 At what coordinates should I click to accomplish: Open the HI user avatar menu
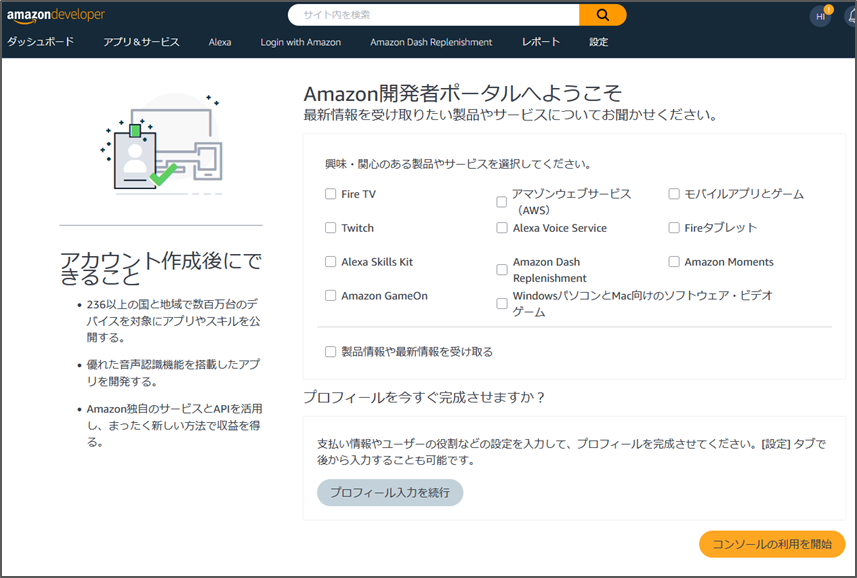[x=820, y=16]
